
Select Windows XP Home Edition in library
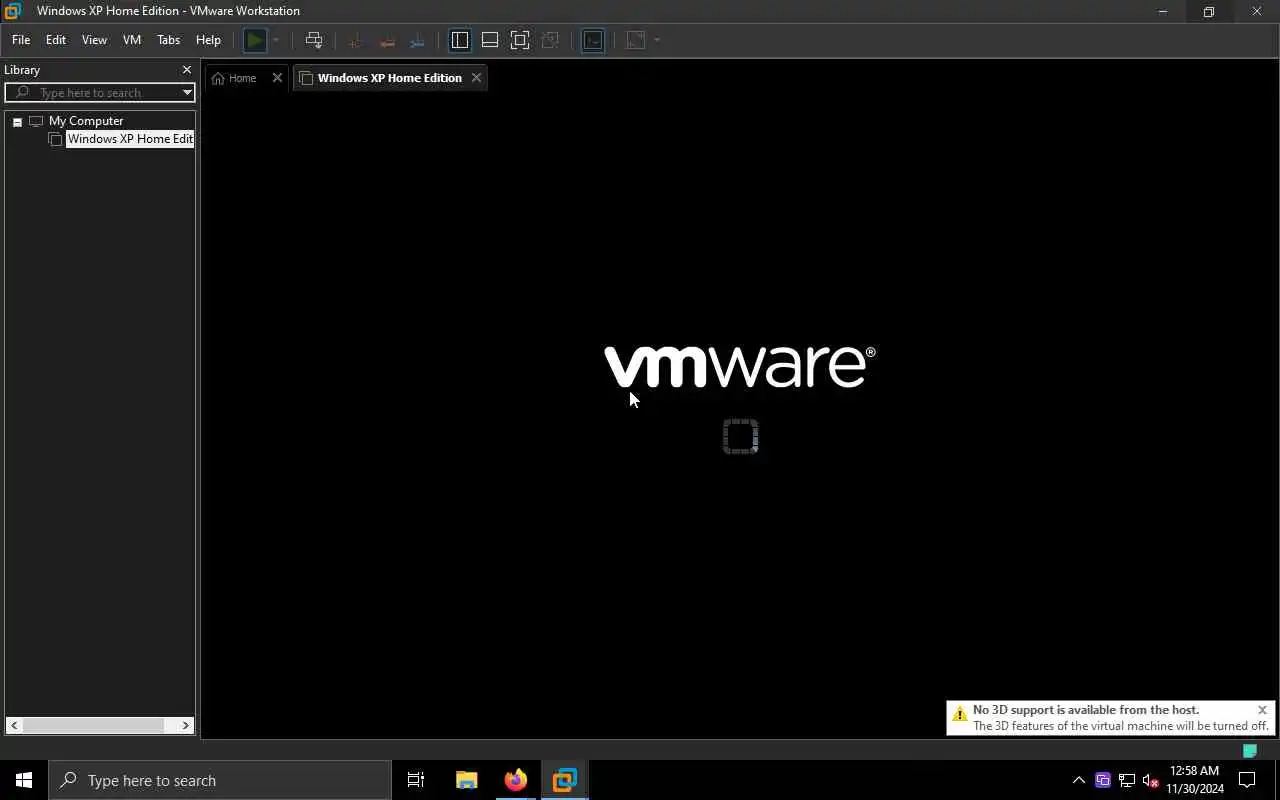[x=129, y=139]
